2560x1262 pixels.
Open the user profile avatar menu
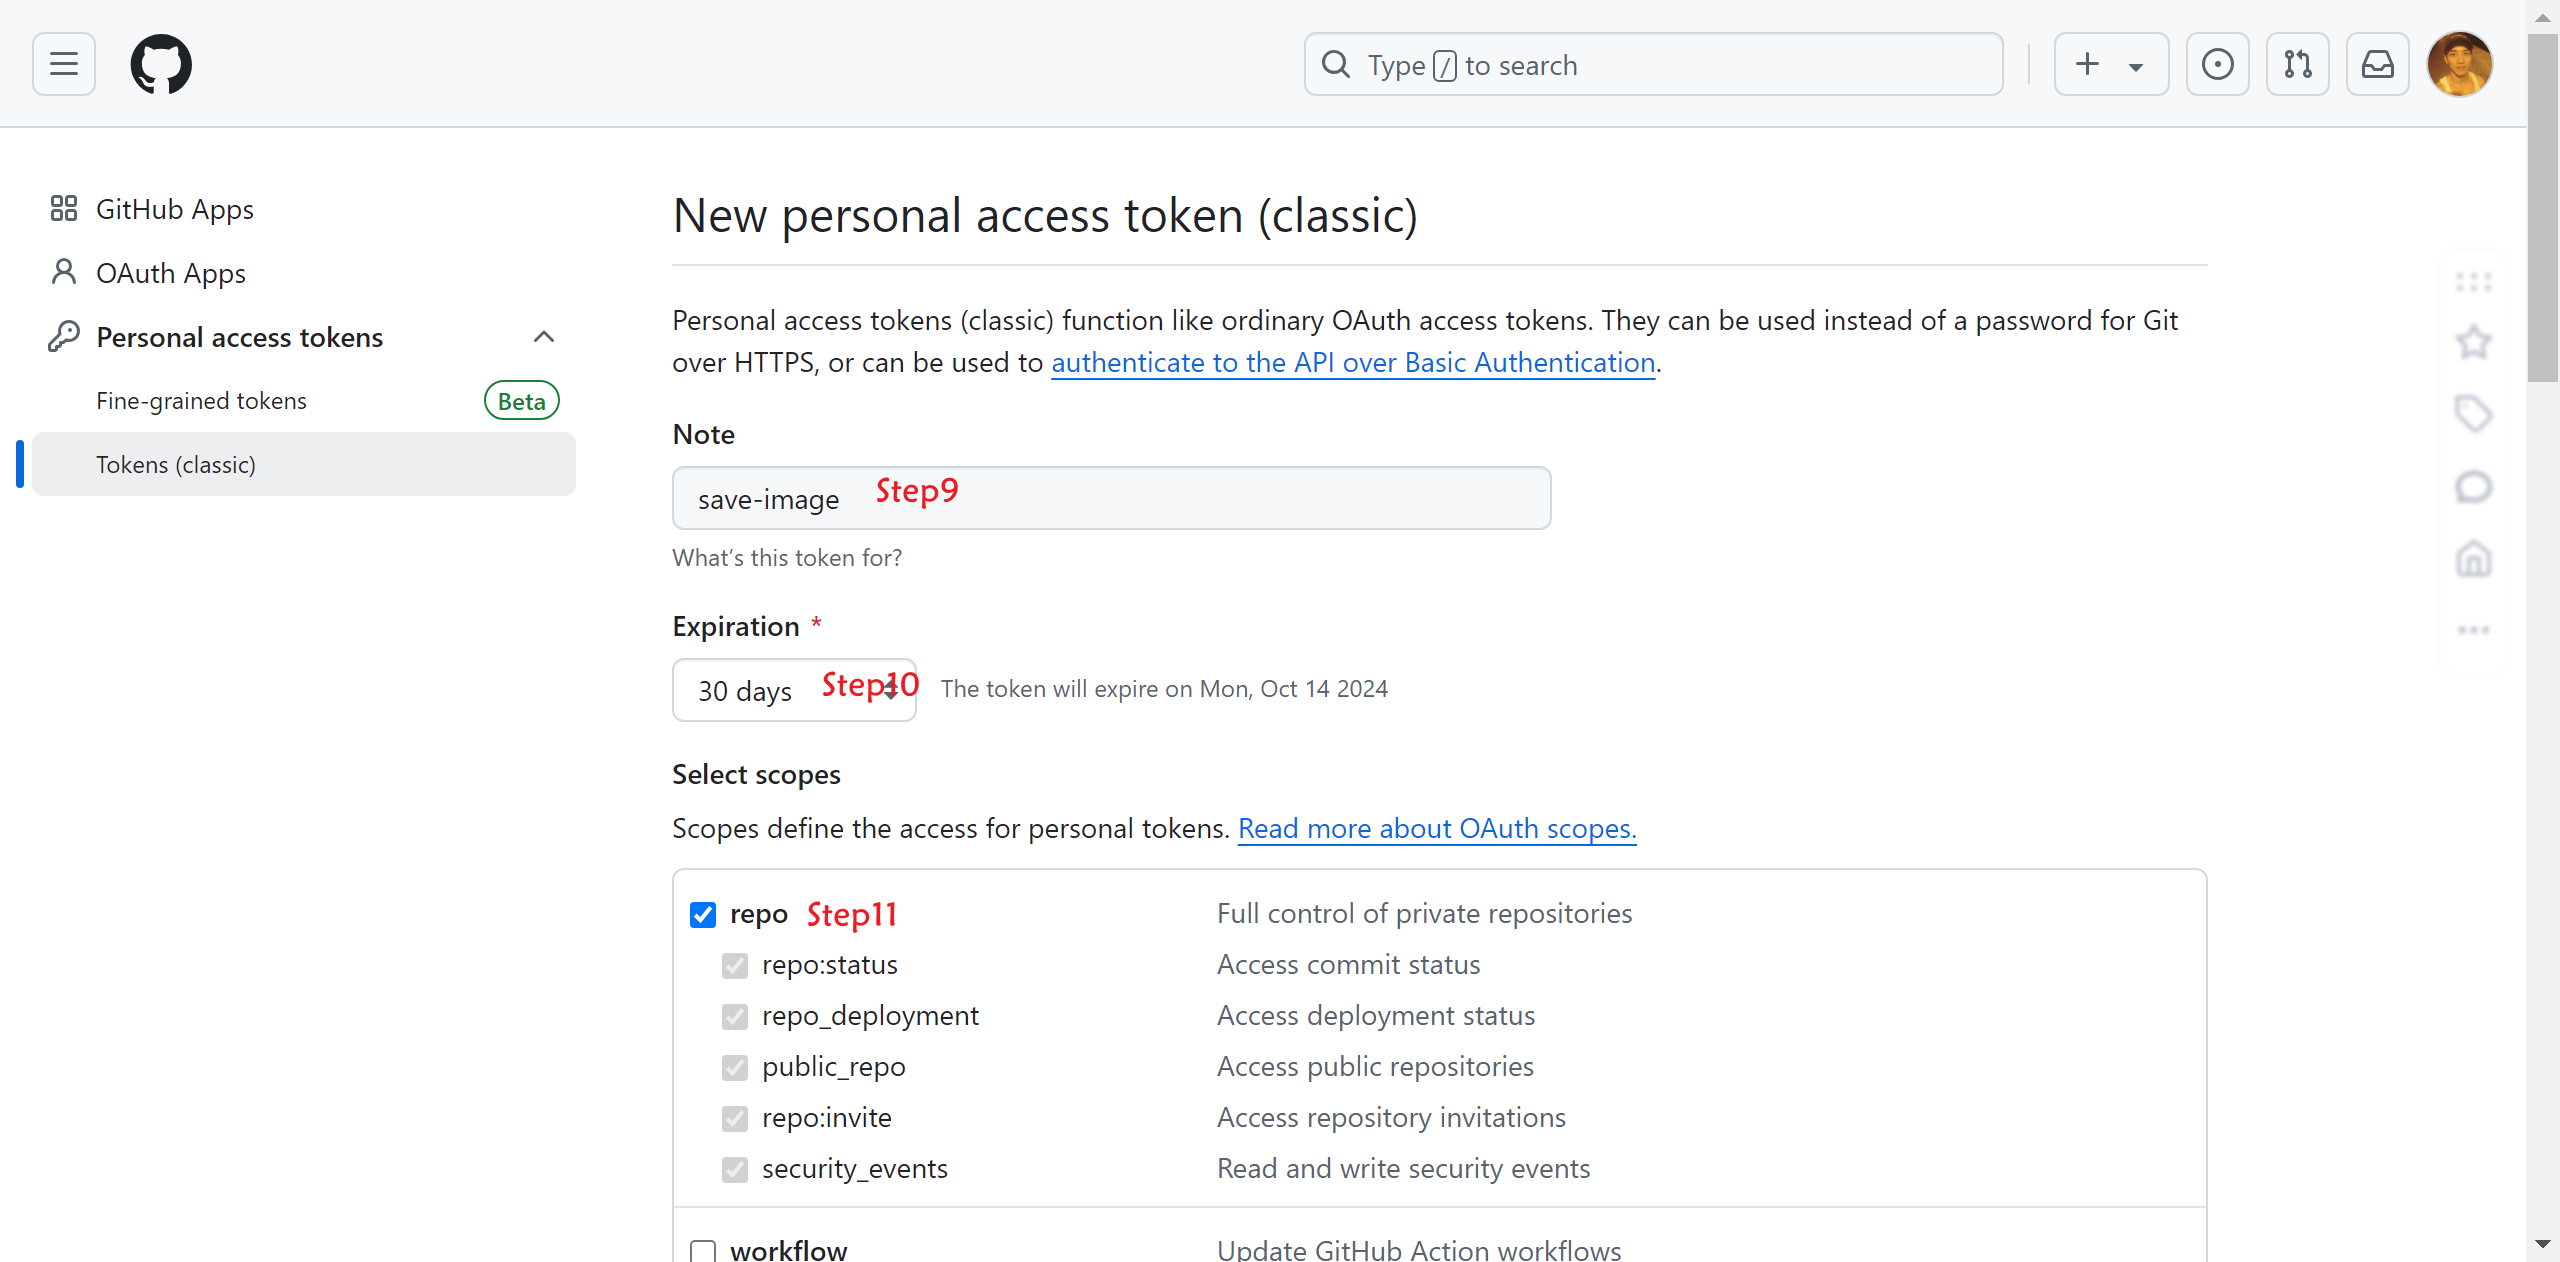click(x=2459, y=64)
